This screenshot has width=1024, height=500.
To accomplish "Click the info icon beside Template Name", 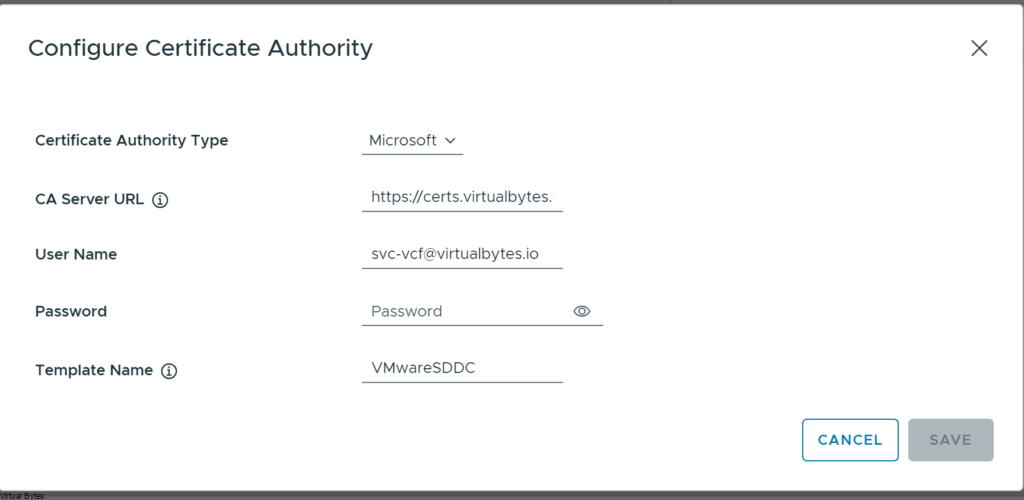I will (169, 371).
